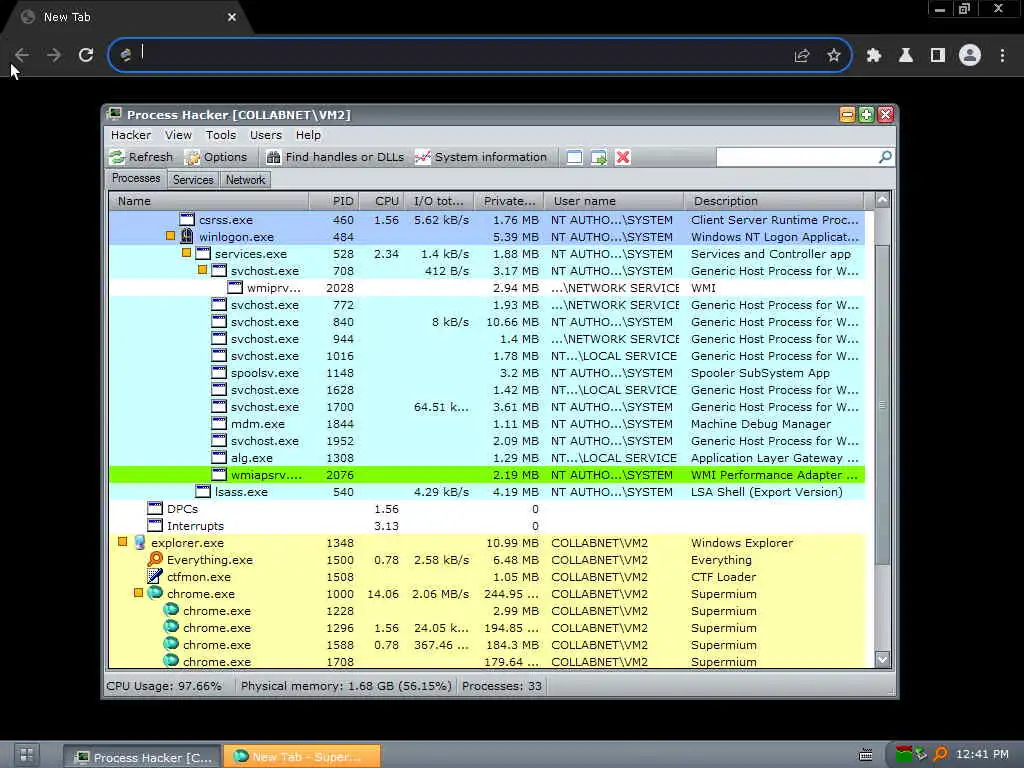Click the explorer.exe process icon
This screenshot has width=1024, height=768.
click(x=139, y=542)
